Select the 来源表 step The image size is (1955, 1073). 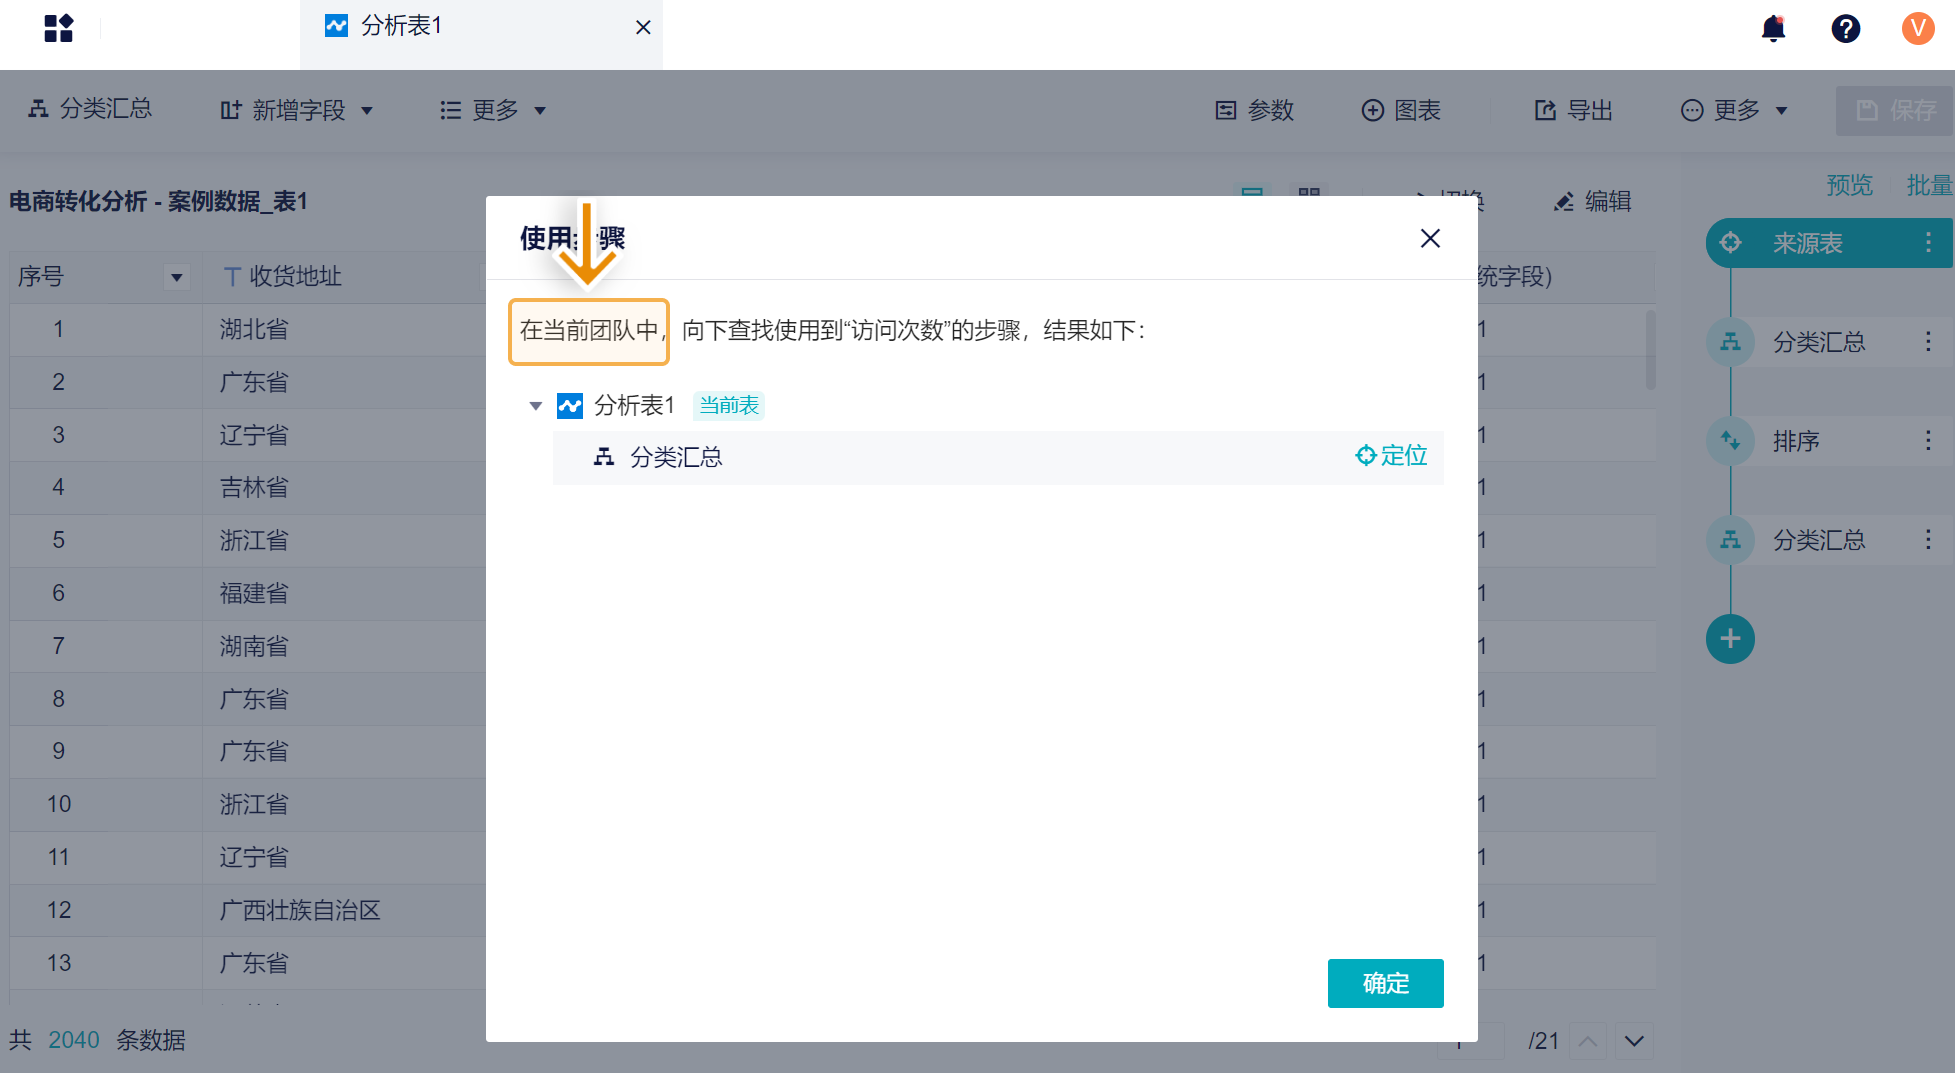point(1829,243)
